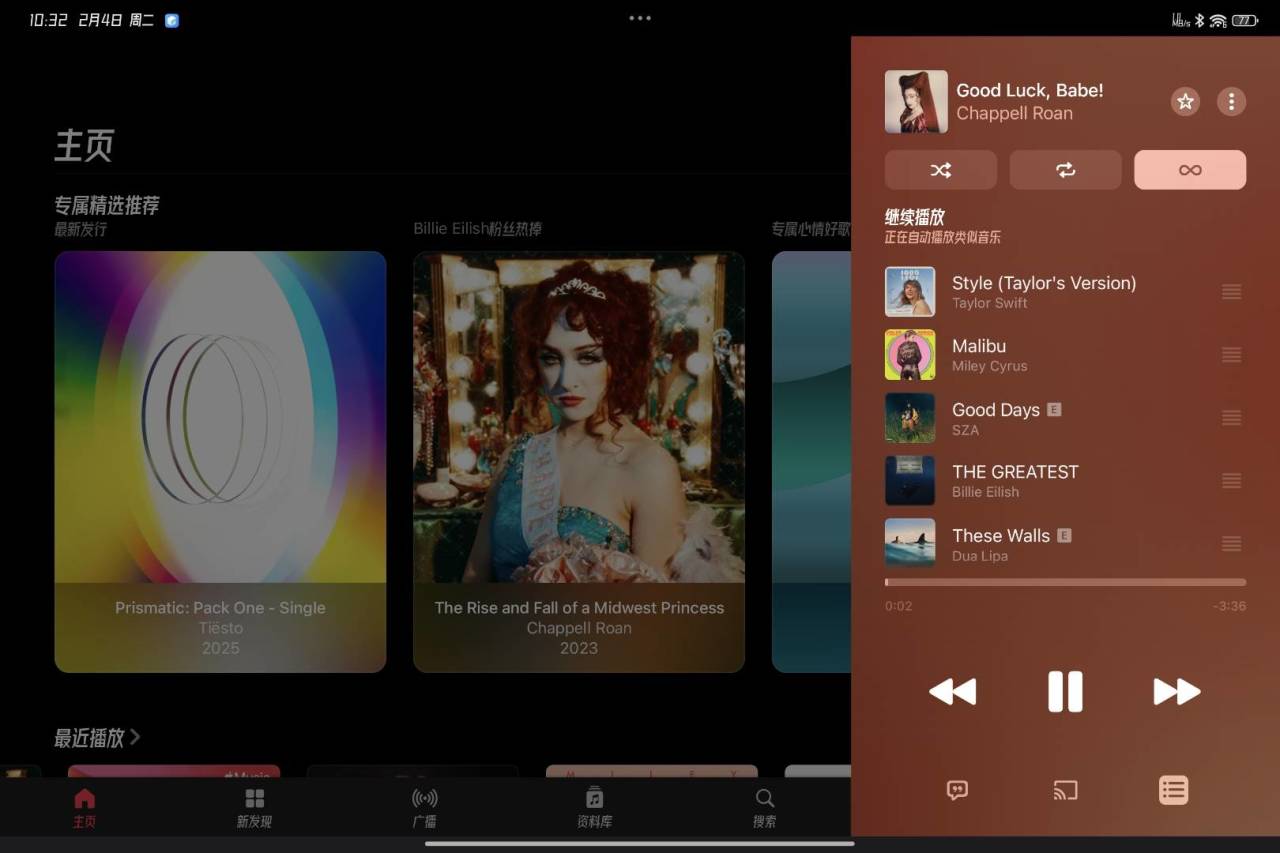
Task: Tap the blue notification icon in status bar
Action: (x=172, y=20)
